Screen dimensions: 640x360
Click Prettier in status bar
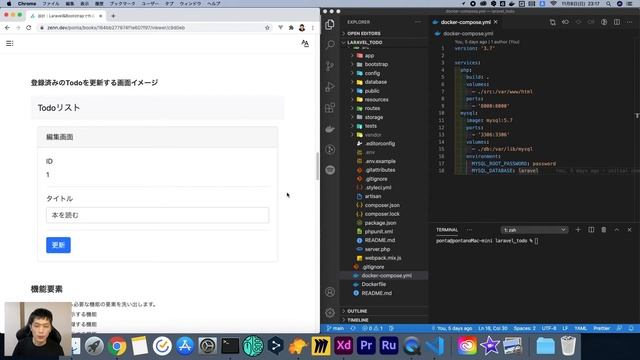tap(602, 328)
